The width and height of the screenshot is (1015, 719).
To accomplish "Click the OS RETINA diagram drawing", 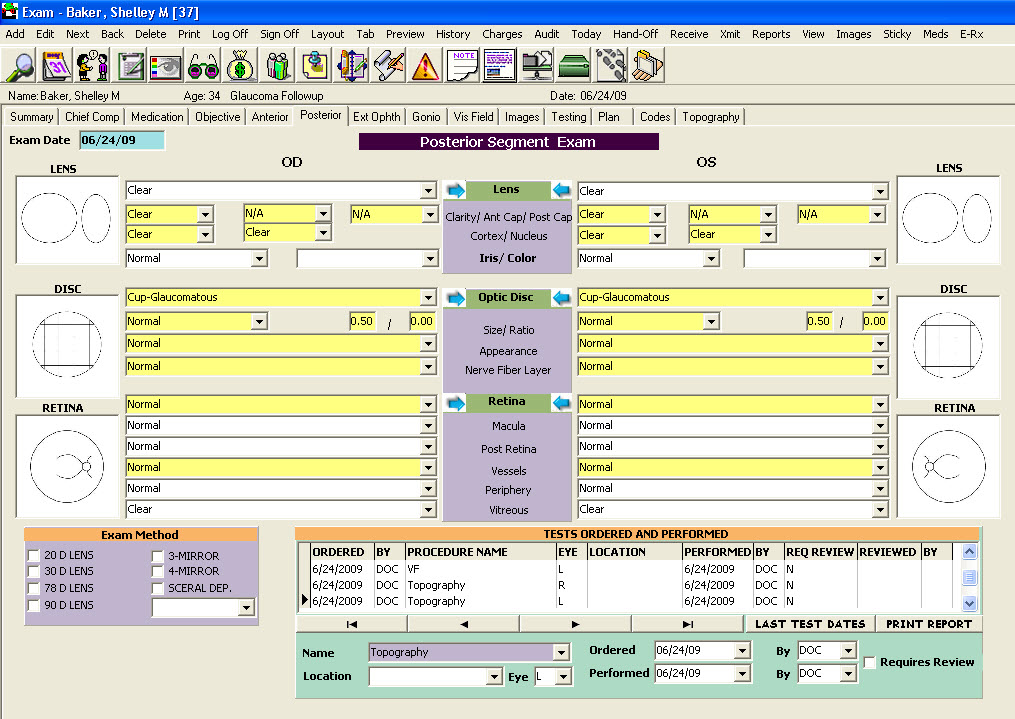I will point(948,467).
